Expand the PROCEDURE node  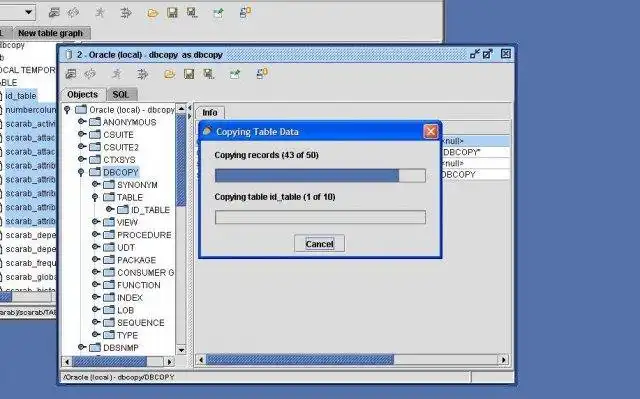96,235
